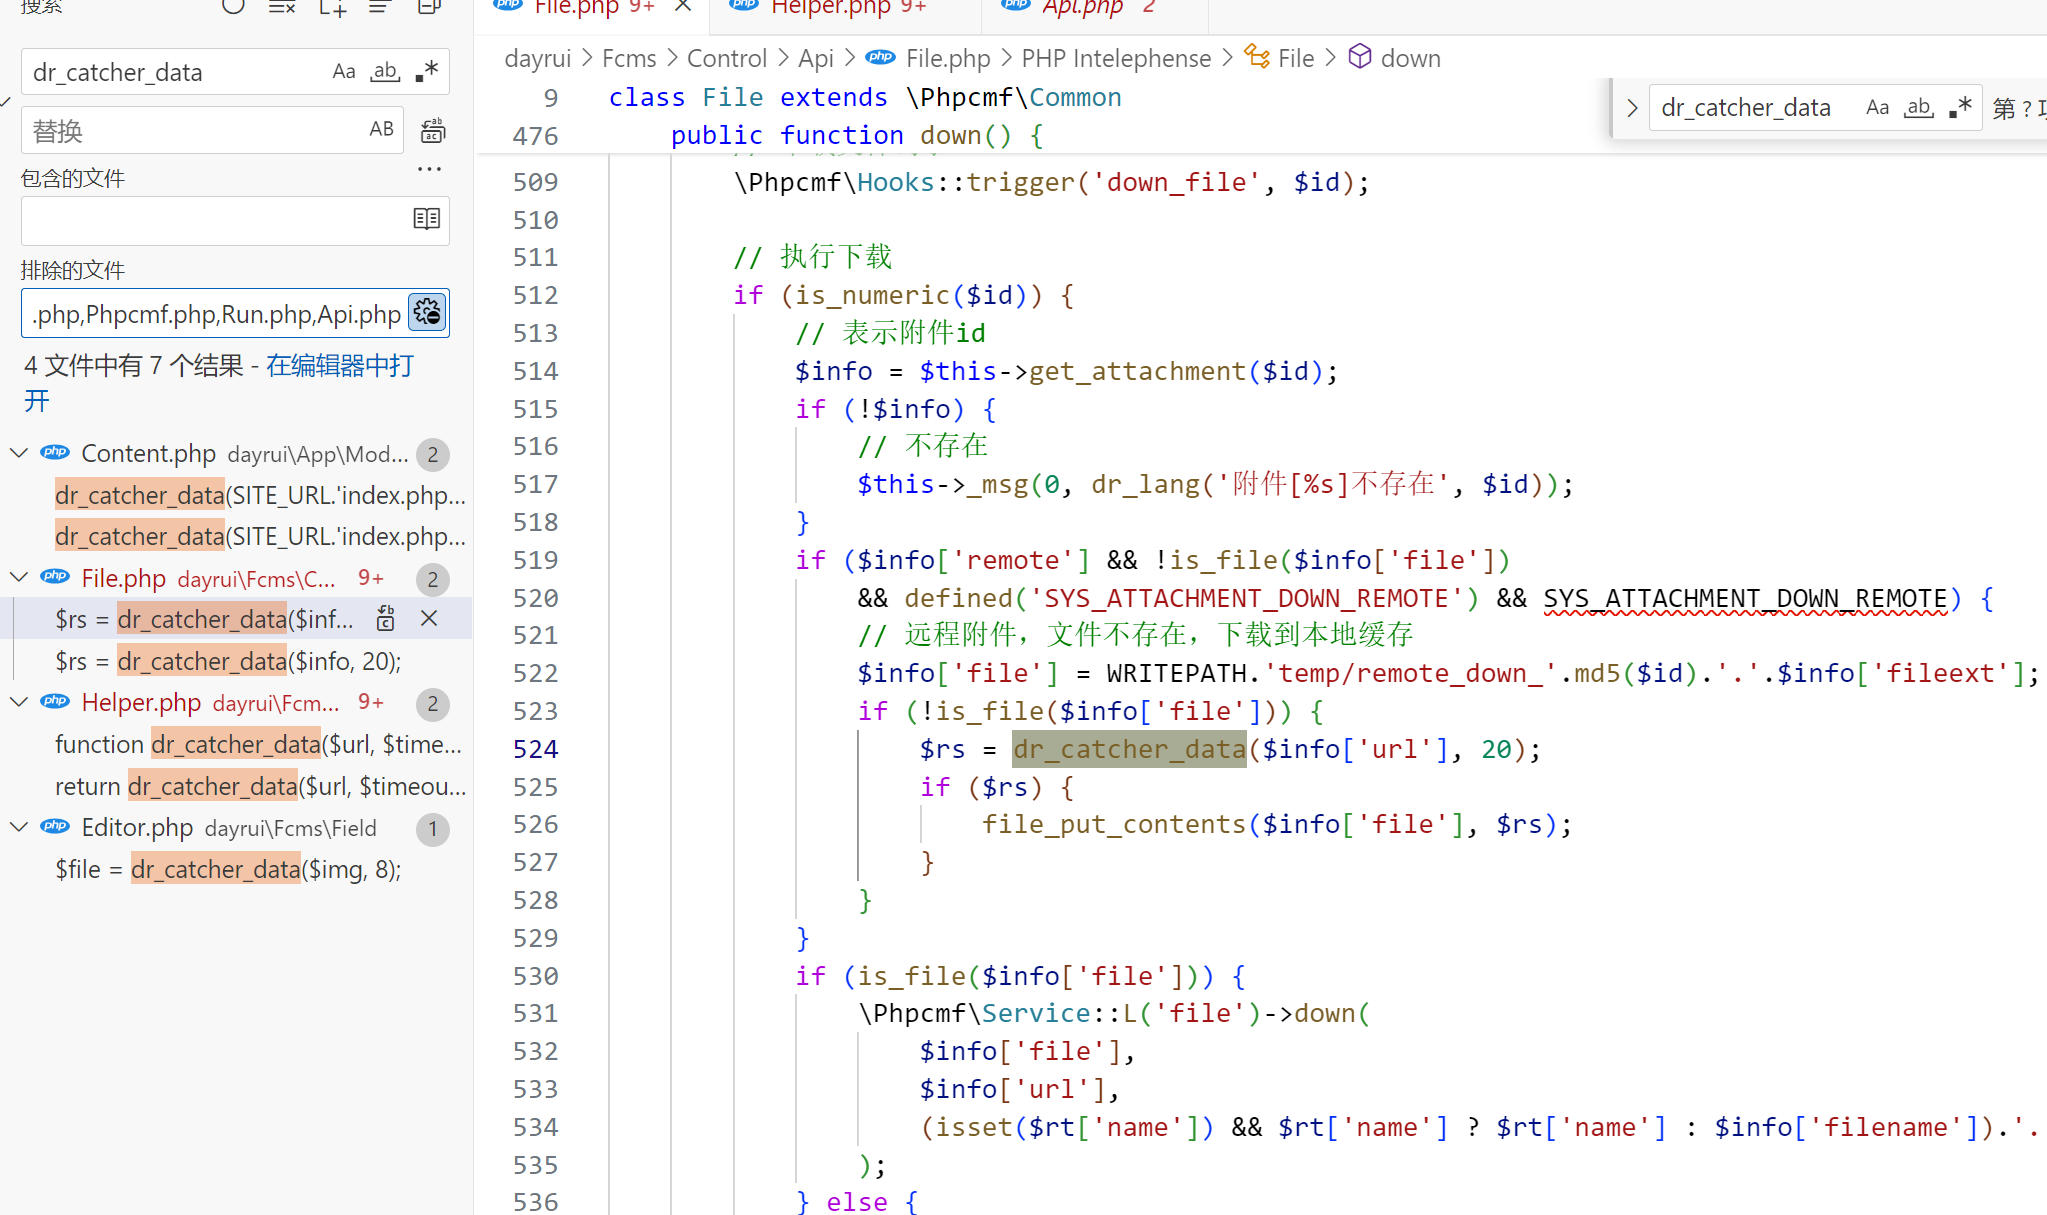This screenshot has width=2047, height=1215.
Task: Toggle Match Case in editor find widget
Action: coord(1877,107)
